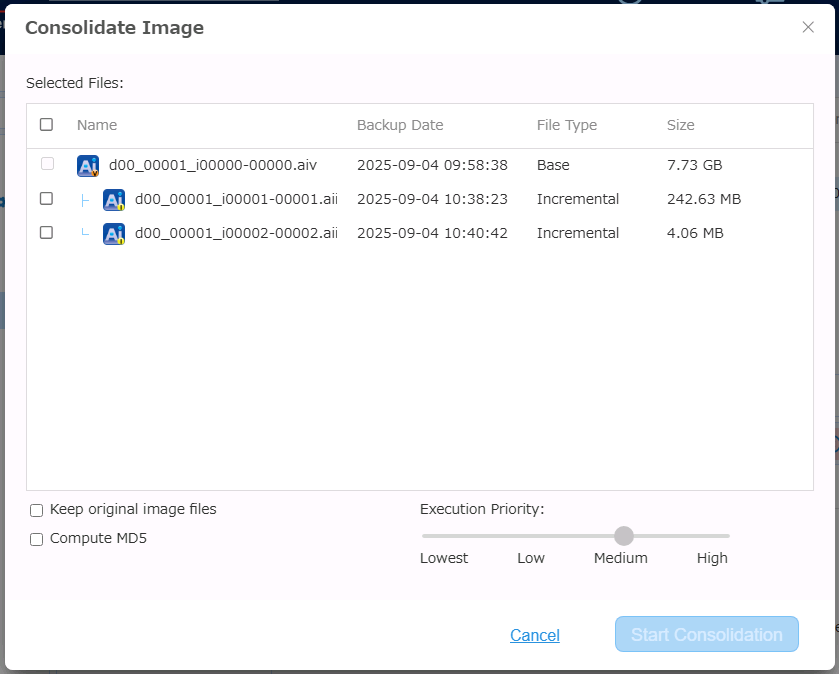The height and width of the screenshot is (674, 839).
Task: Click the incremental image i00002-00002.aii icon
Action: [x=114, y=234]
